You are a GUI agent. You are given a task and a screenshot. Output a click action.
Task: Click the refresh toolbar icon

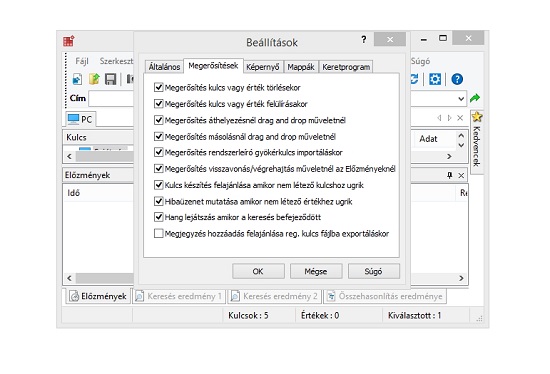414,79
